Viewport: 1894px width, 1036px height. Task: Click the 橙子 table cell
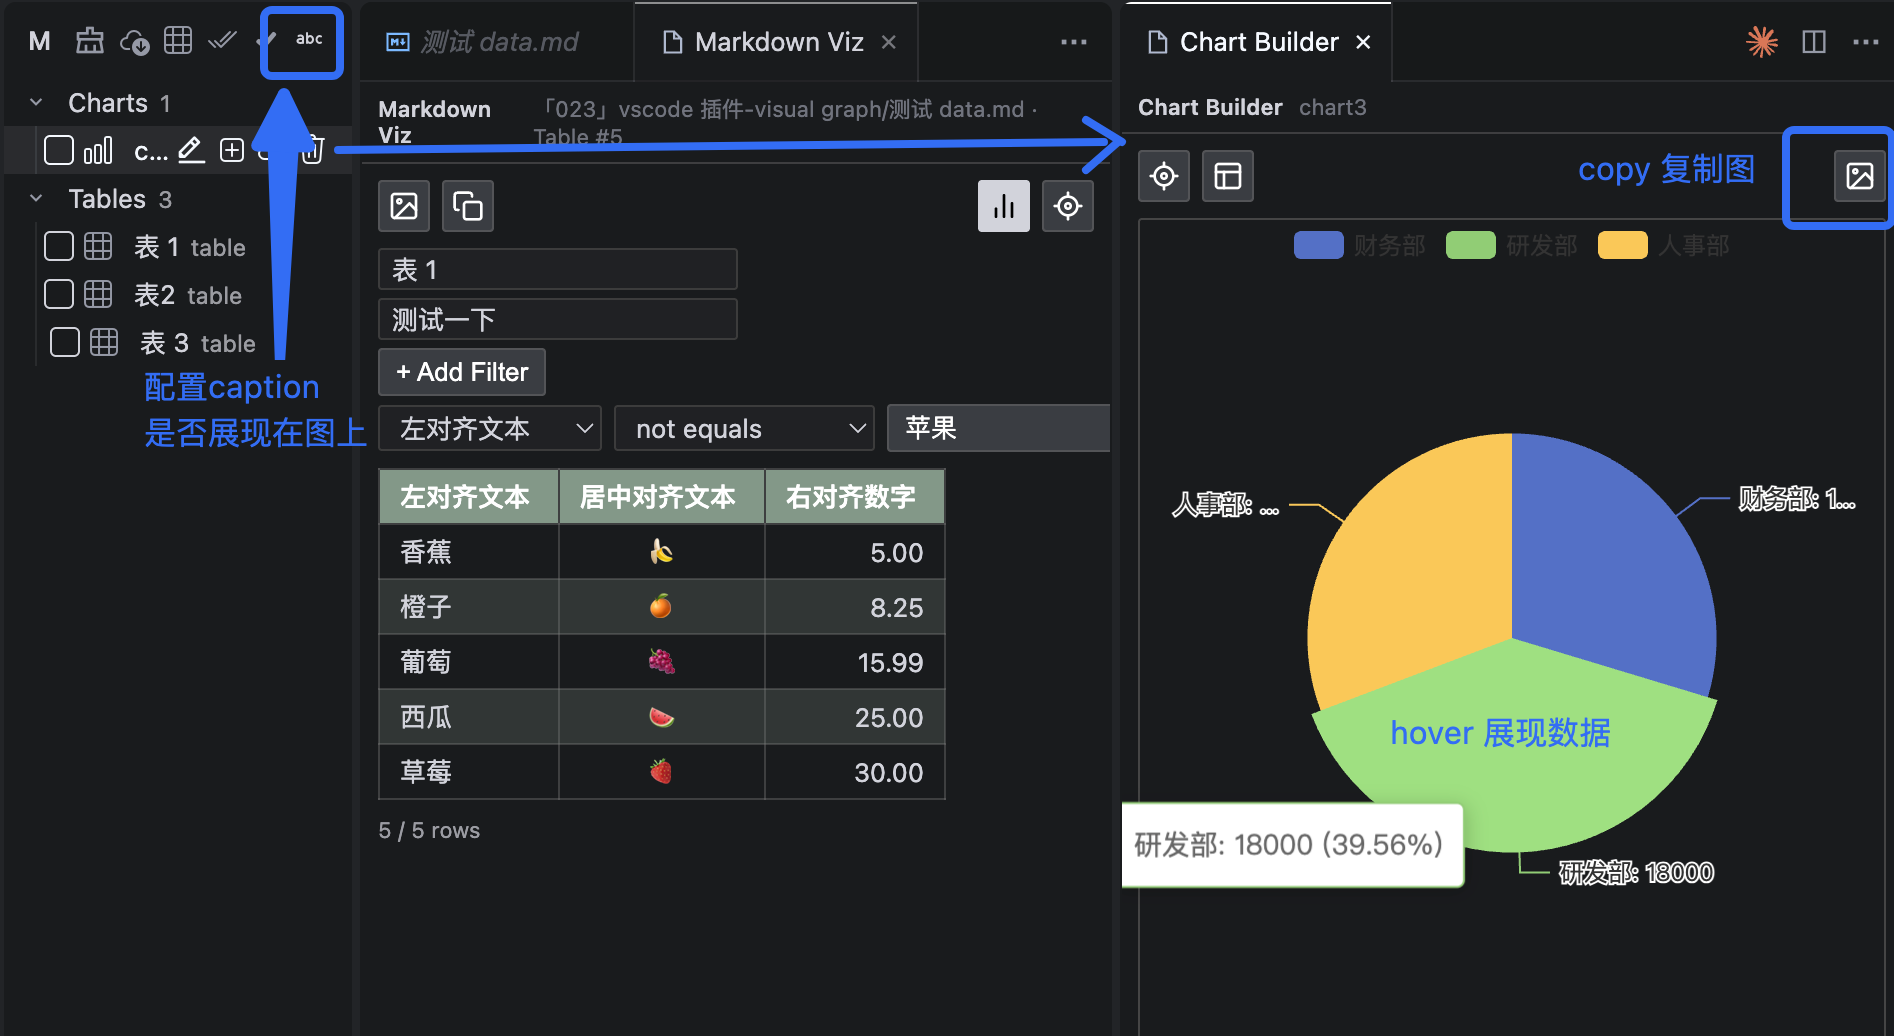[x=469, y=606]
